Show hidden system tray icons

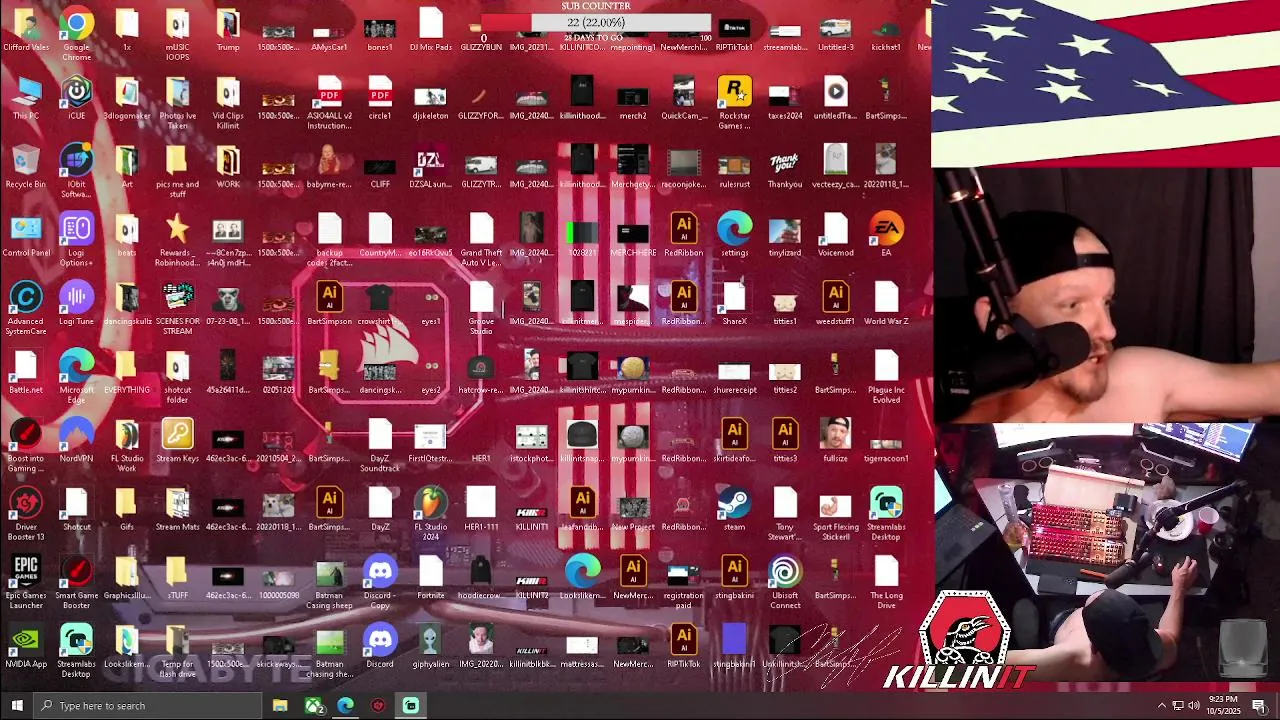click(x=1162, y=706)
